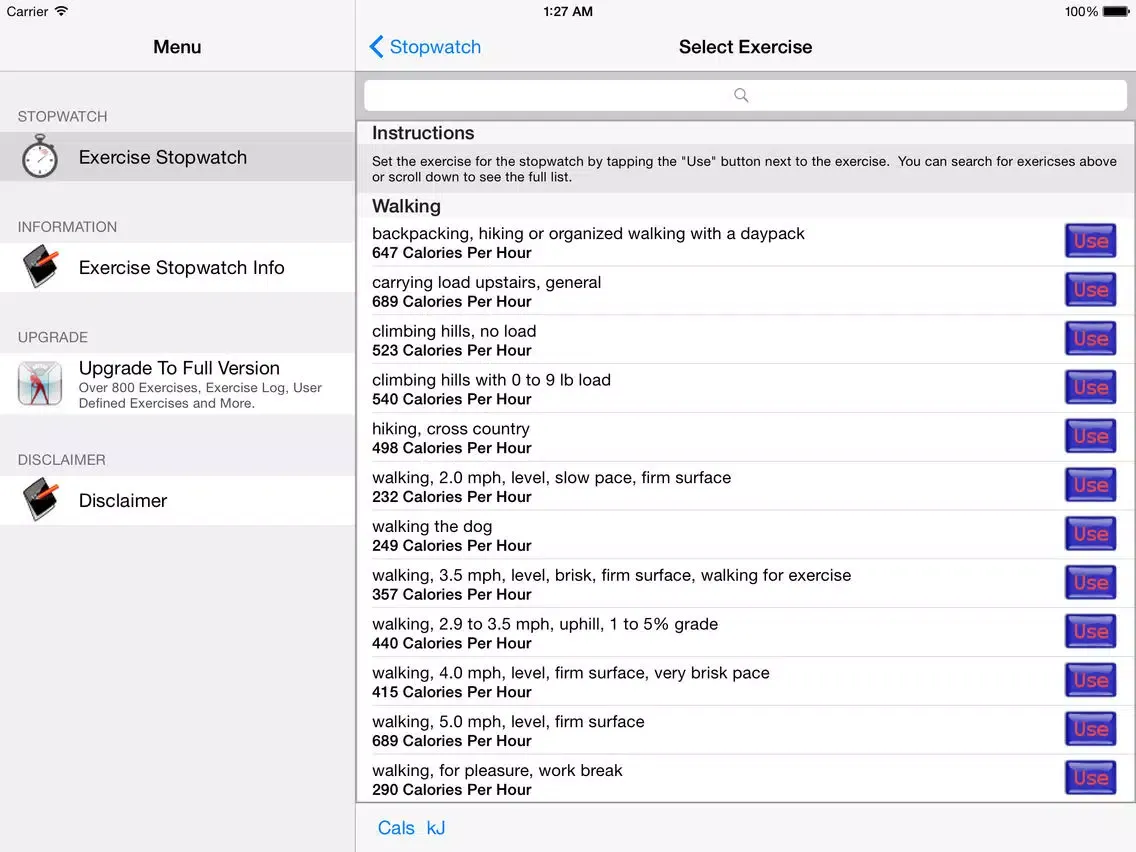This screenshot has width=1136, height=852.
Task: Tap the Disclaimer notebook icon
Action: click(x=41, y=499)
